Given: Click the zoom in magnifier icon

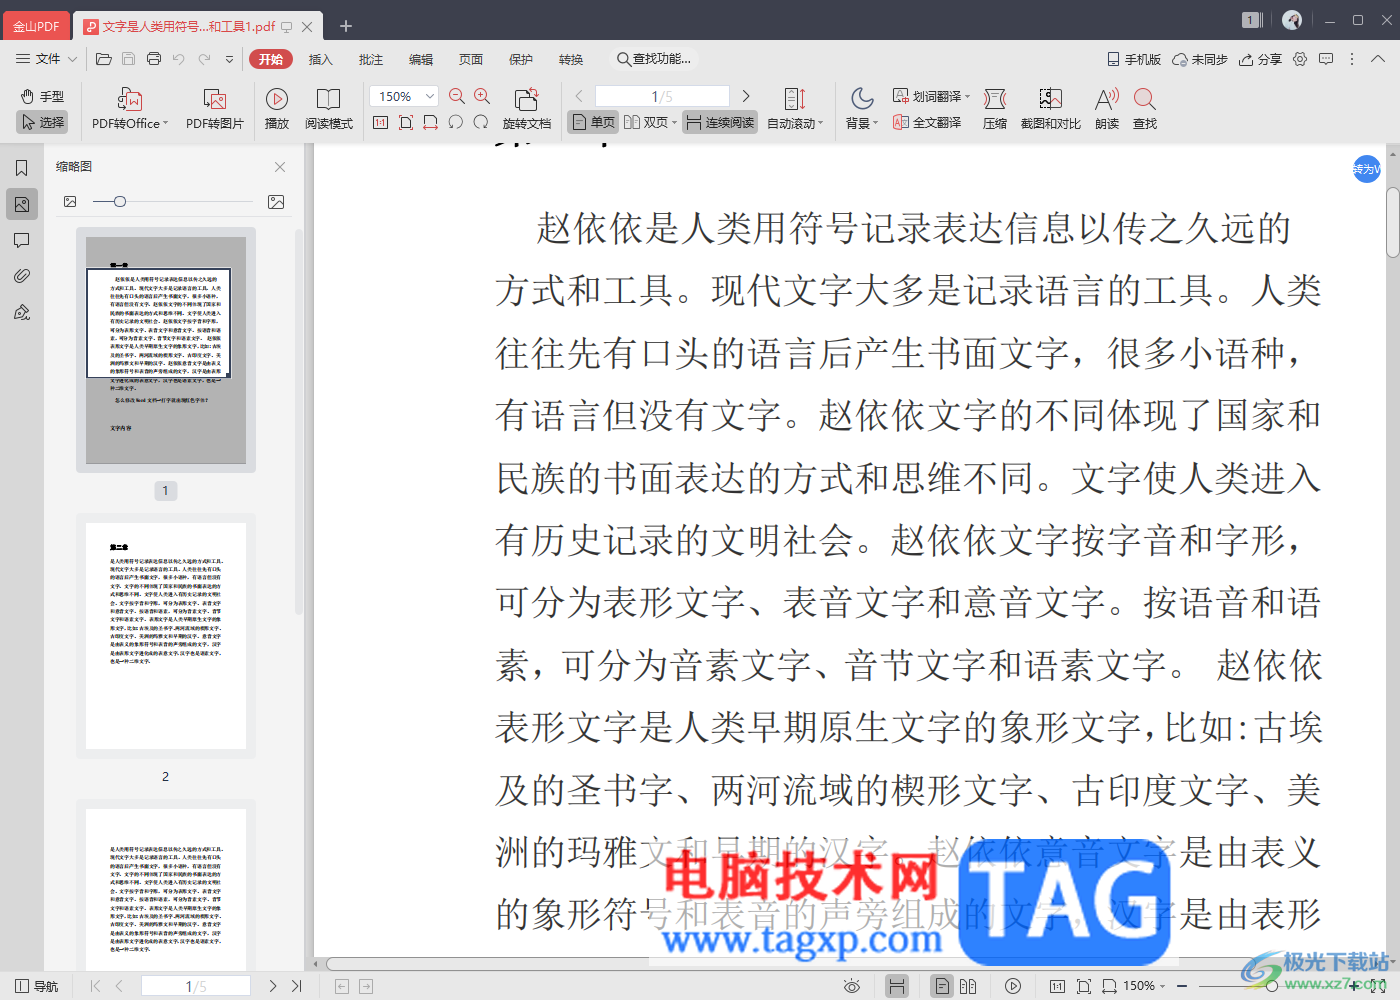Looking at the screenshot, I should tap(482, 96).
